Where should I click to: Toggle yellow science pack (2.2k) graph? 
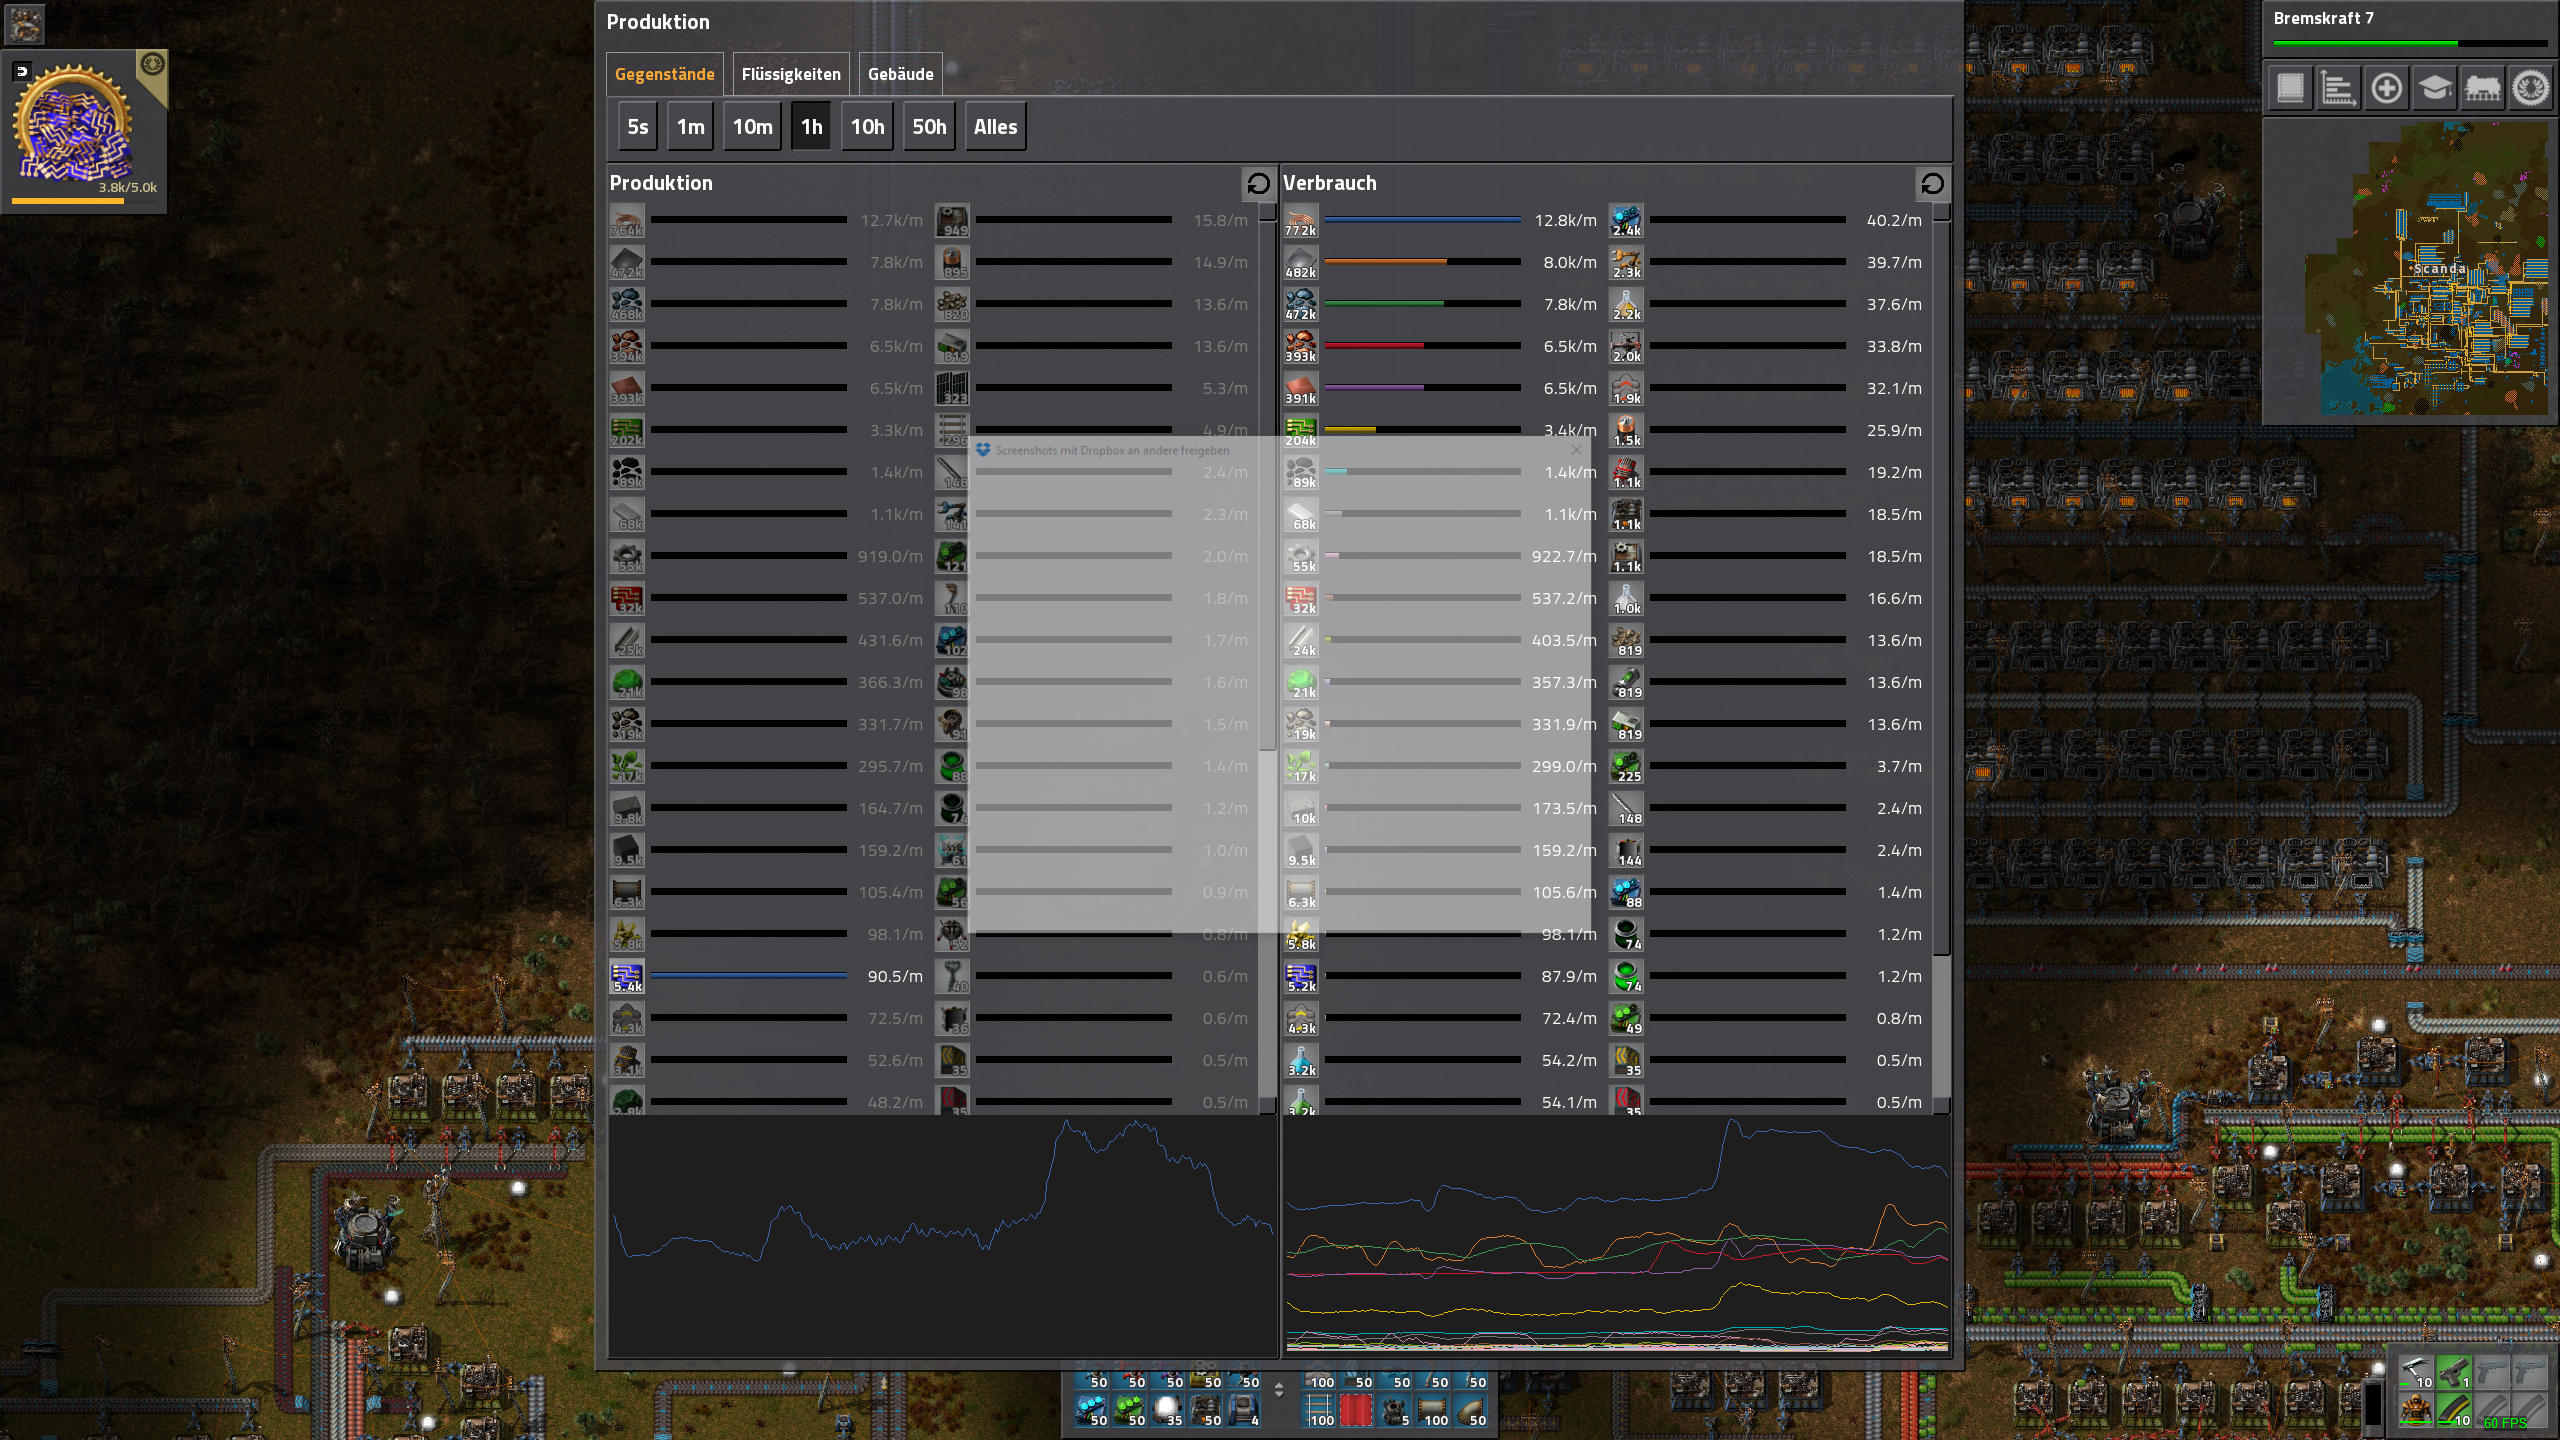1627,305
